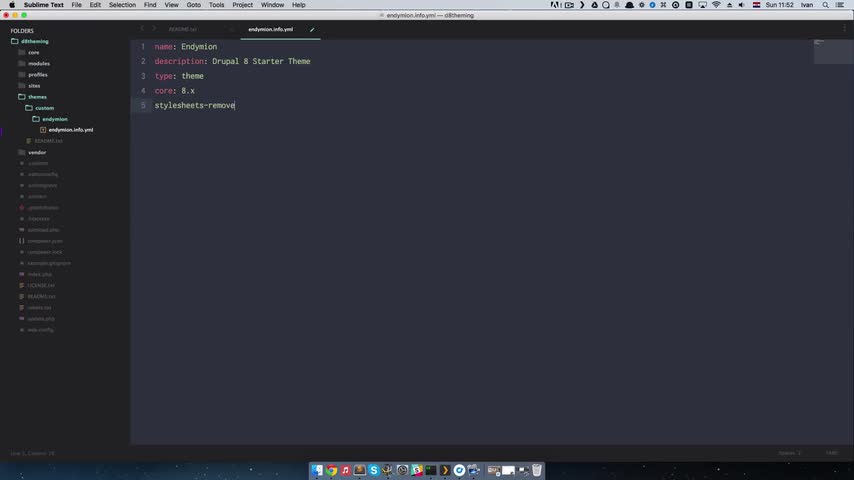
Task: Open the Slack icon in the dock
Action: click(x=417, y=470)
